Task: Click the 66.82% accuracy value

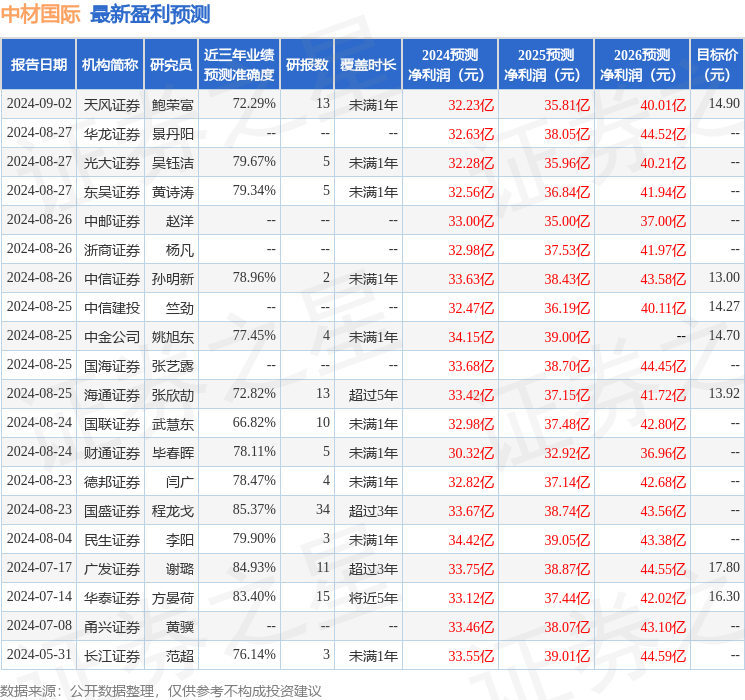Action: point(254,422)
